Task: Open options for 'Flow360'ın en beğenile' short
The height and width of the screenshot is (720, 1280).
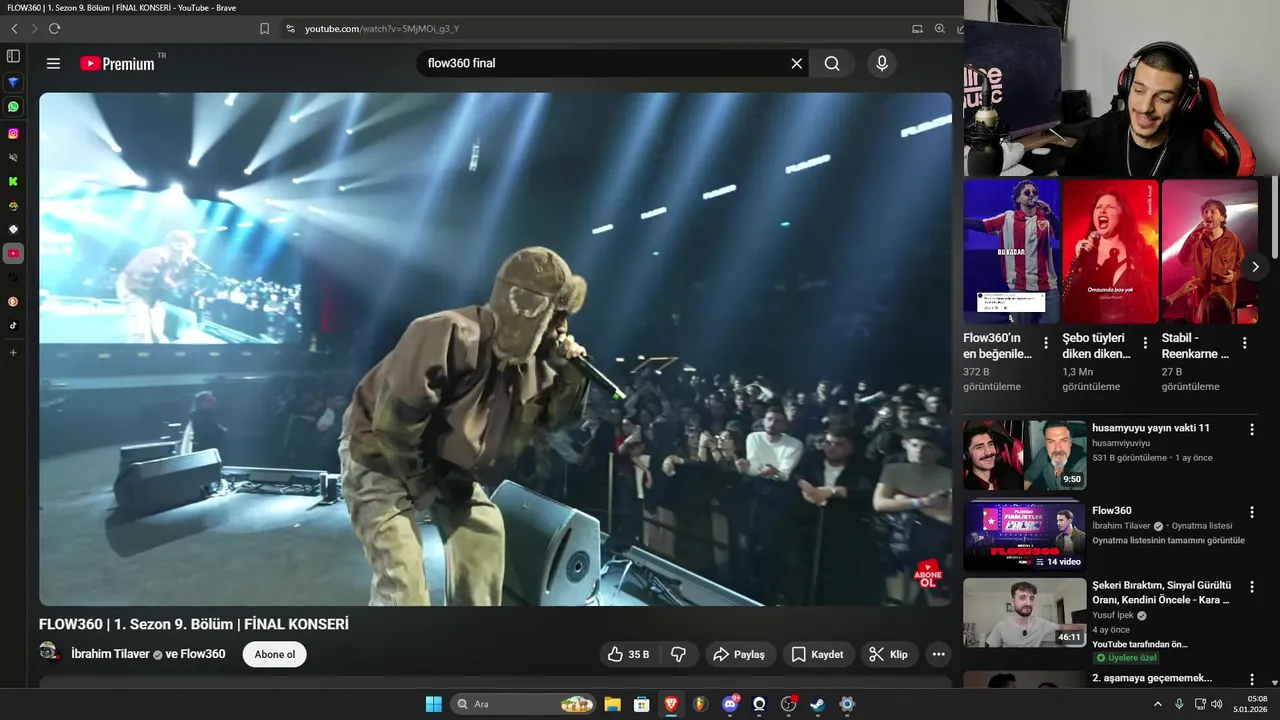Action: pos(1046,343)
